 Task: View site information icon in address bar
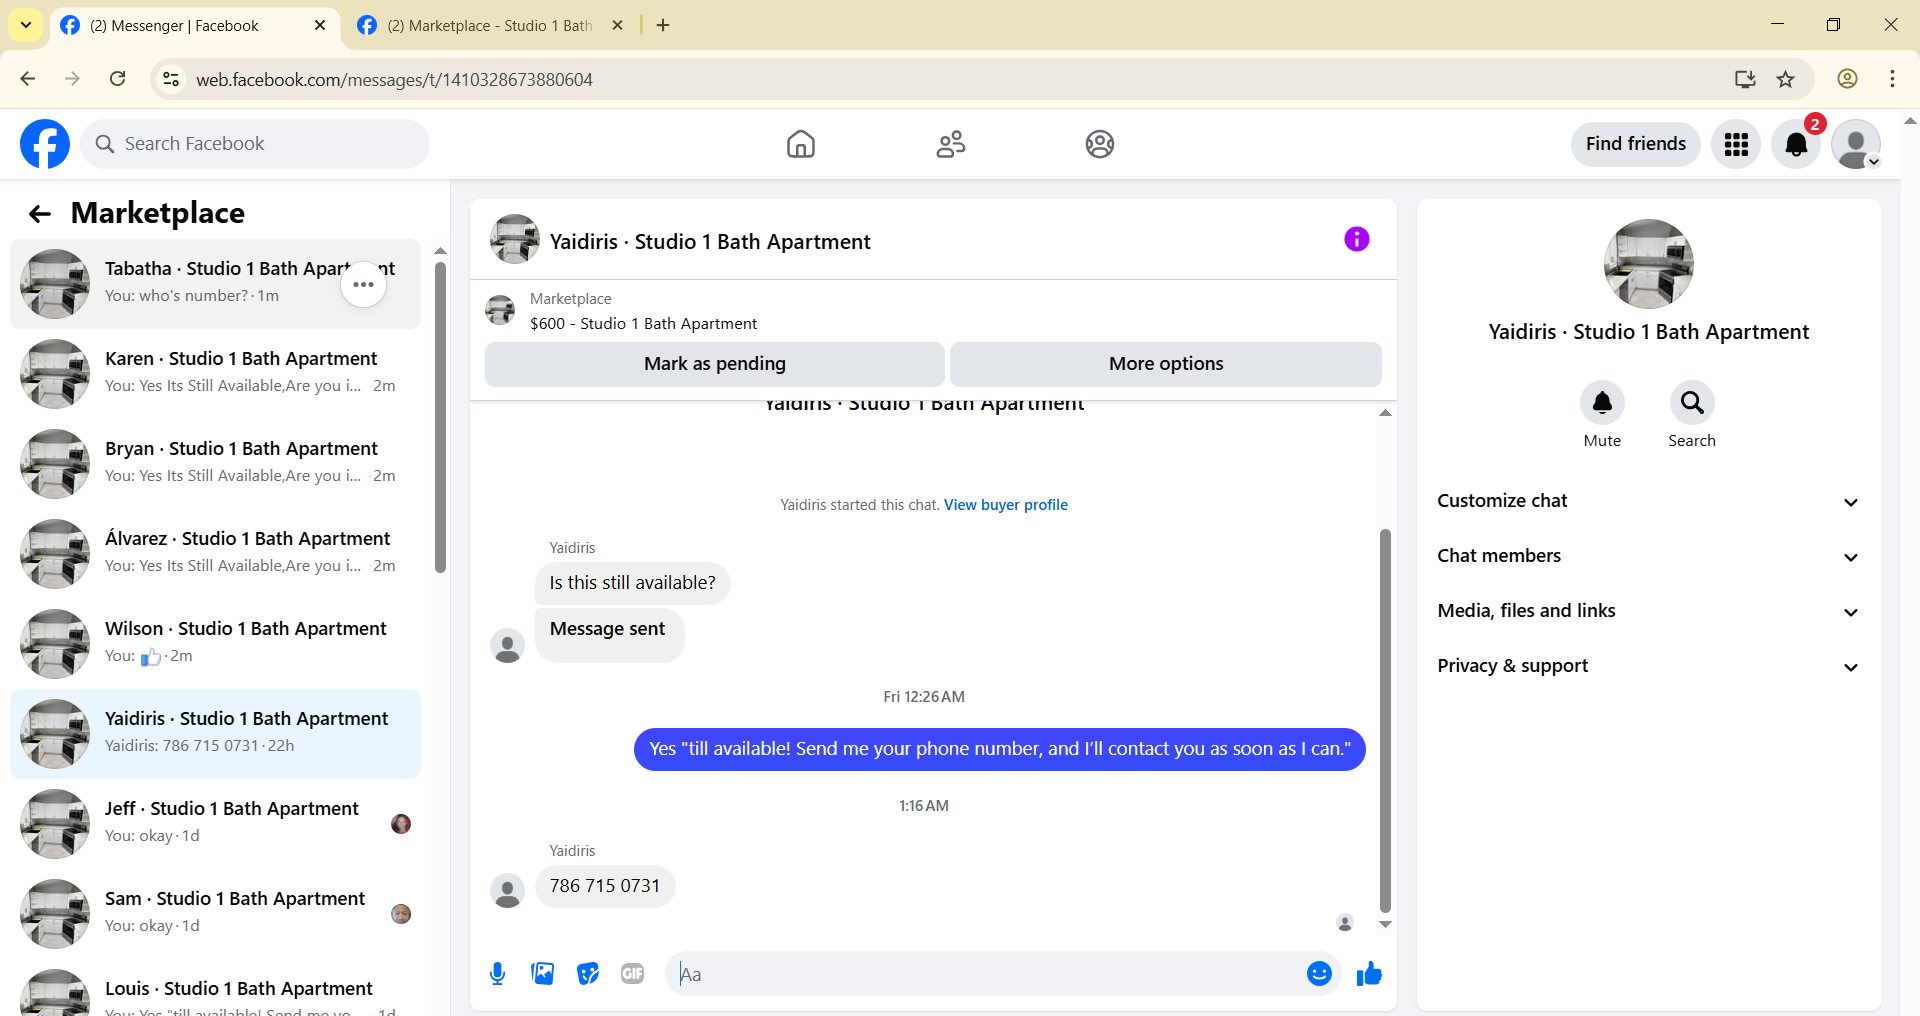click(x=171, y=79)
